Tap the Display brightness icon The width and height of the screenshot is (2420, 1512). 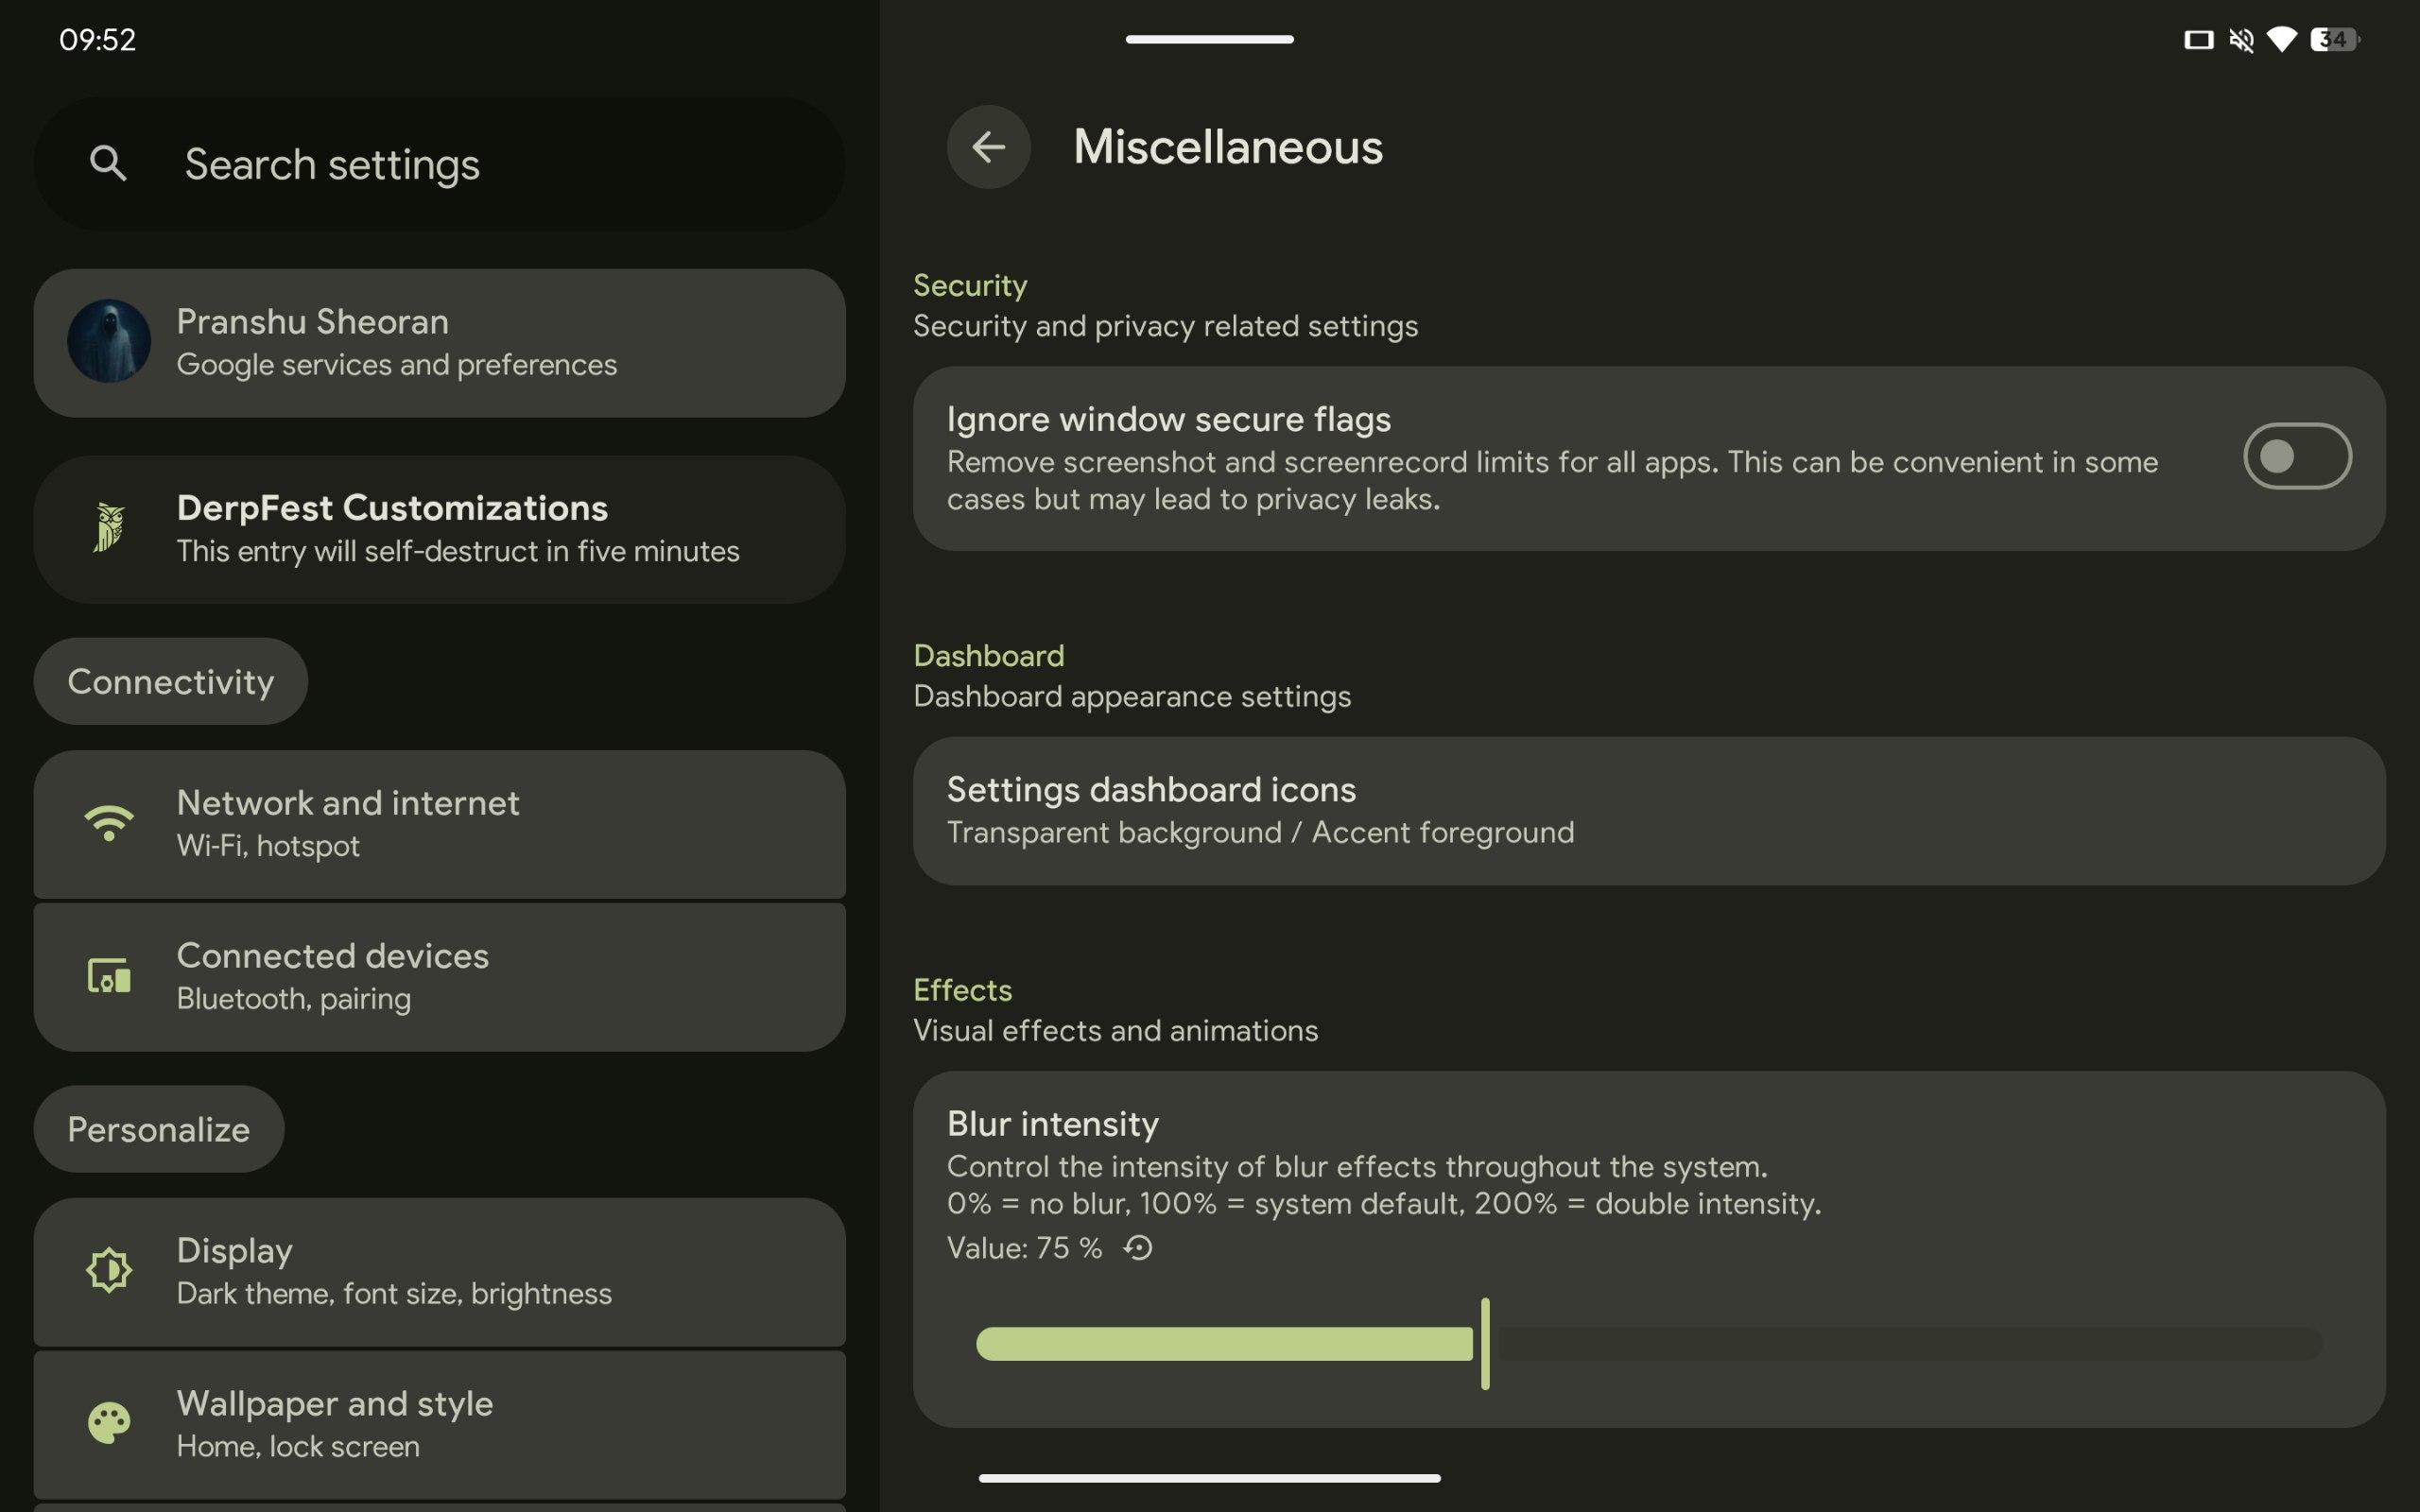(x=108, y=1270)
